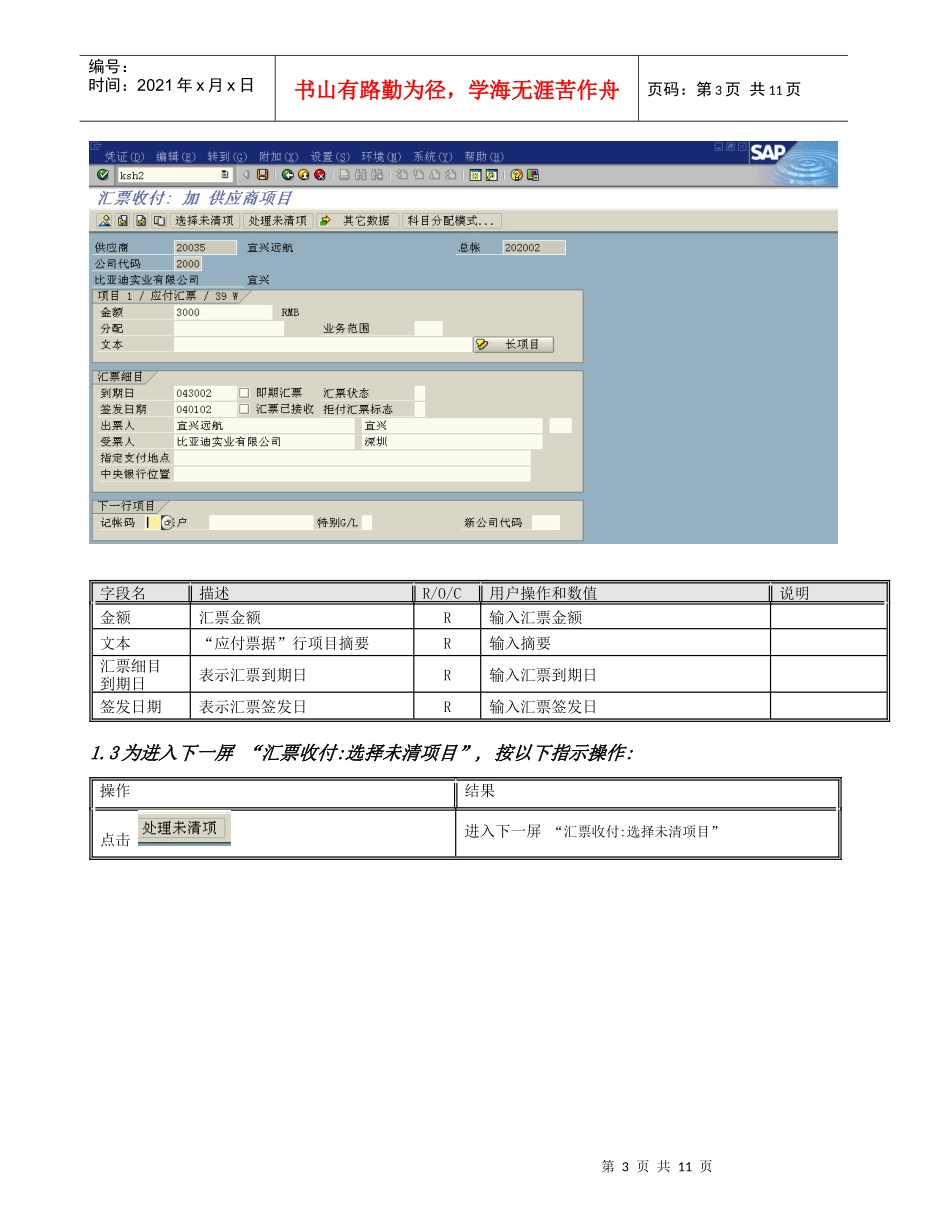Click the red Cancel icon
This screenshot has width=950, height=1230.
point(320,175)
